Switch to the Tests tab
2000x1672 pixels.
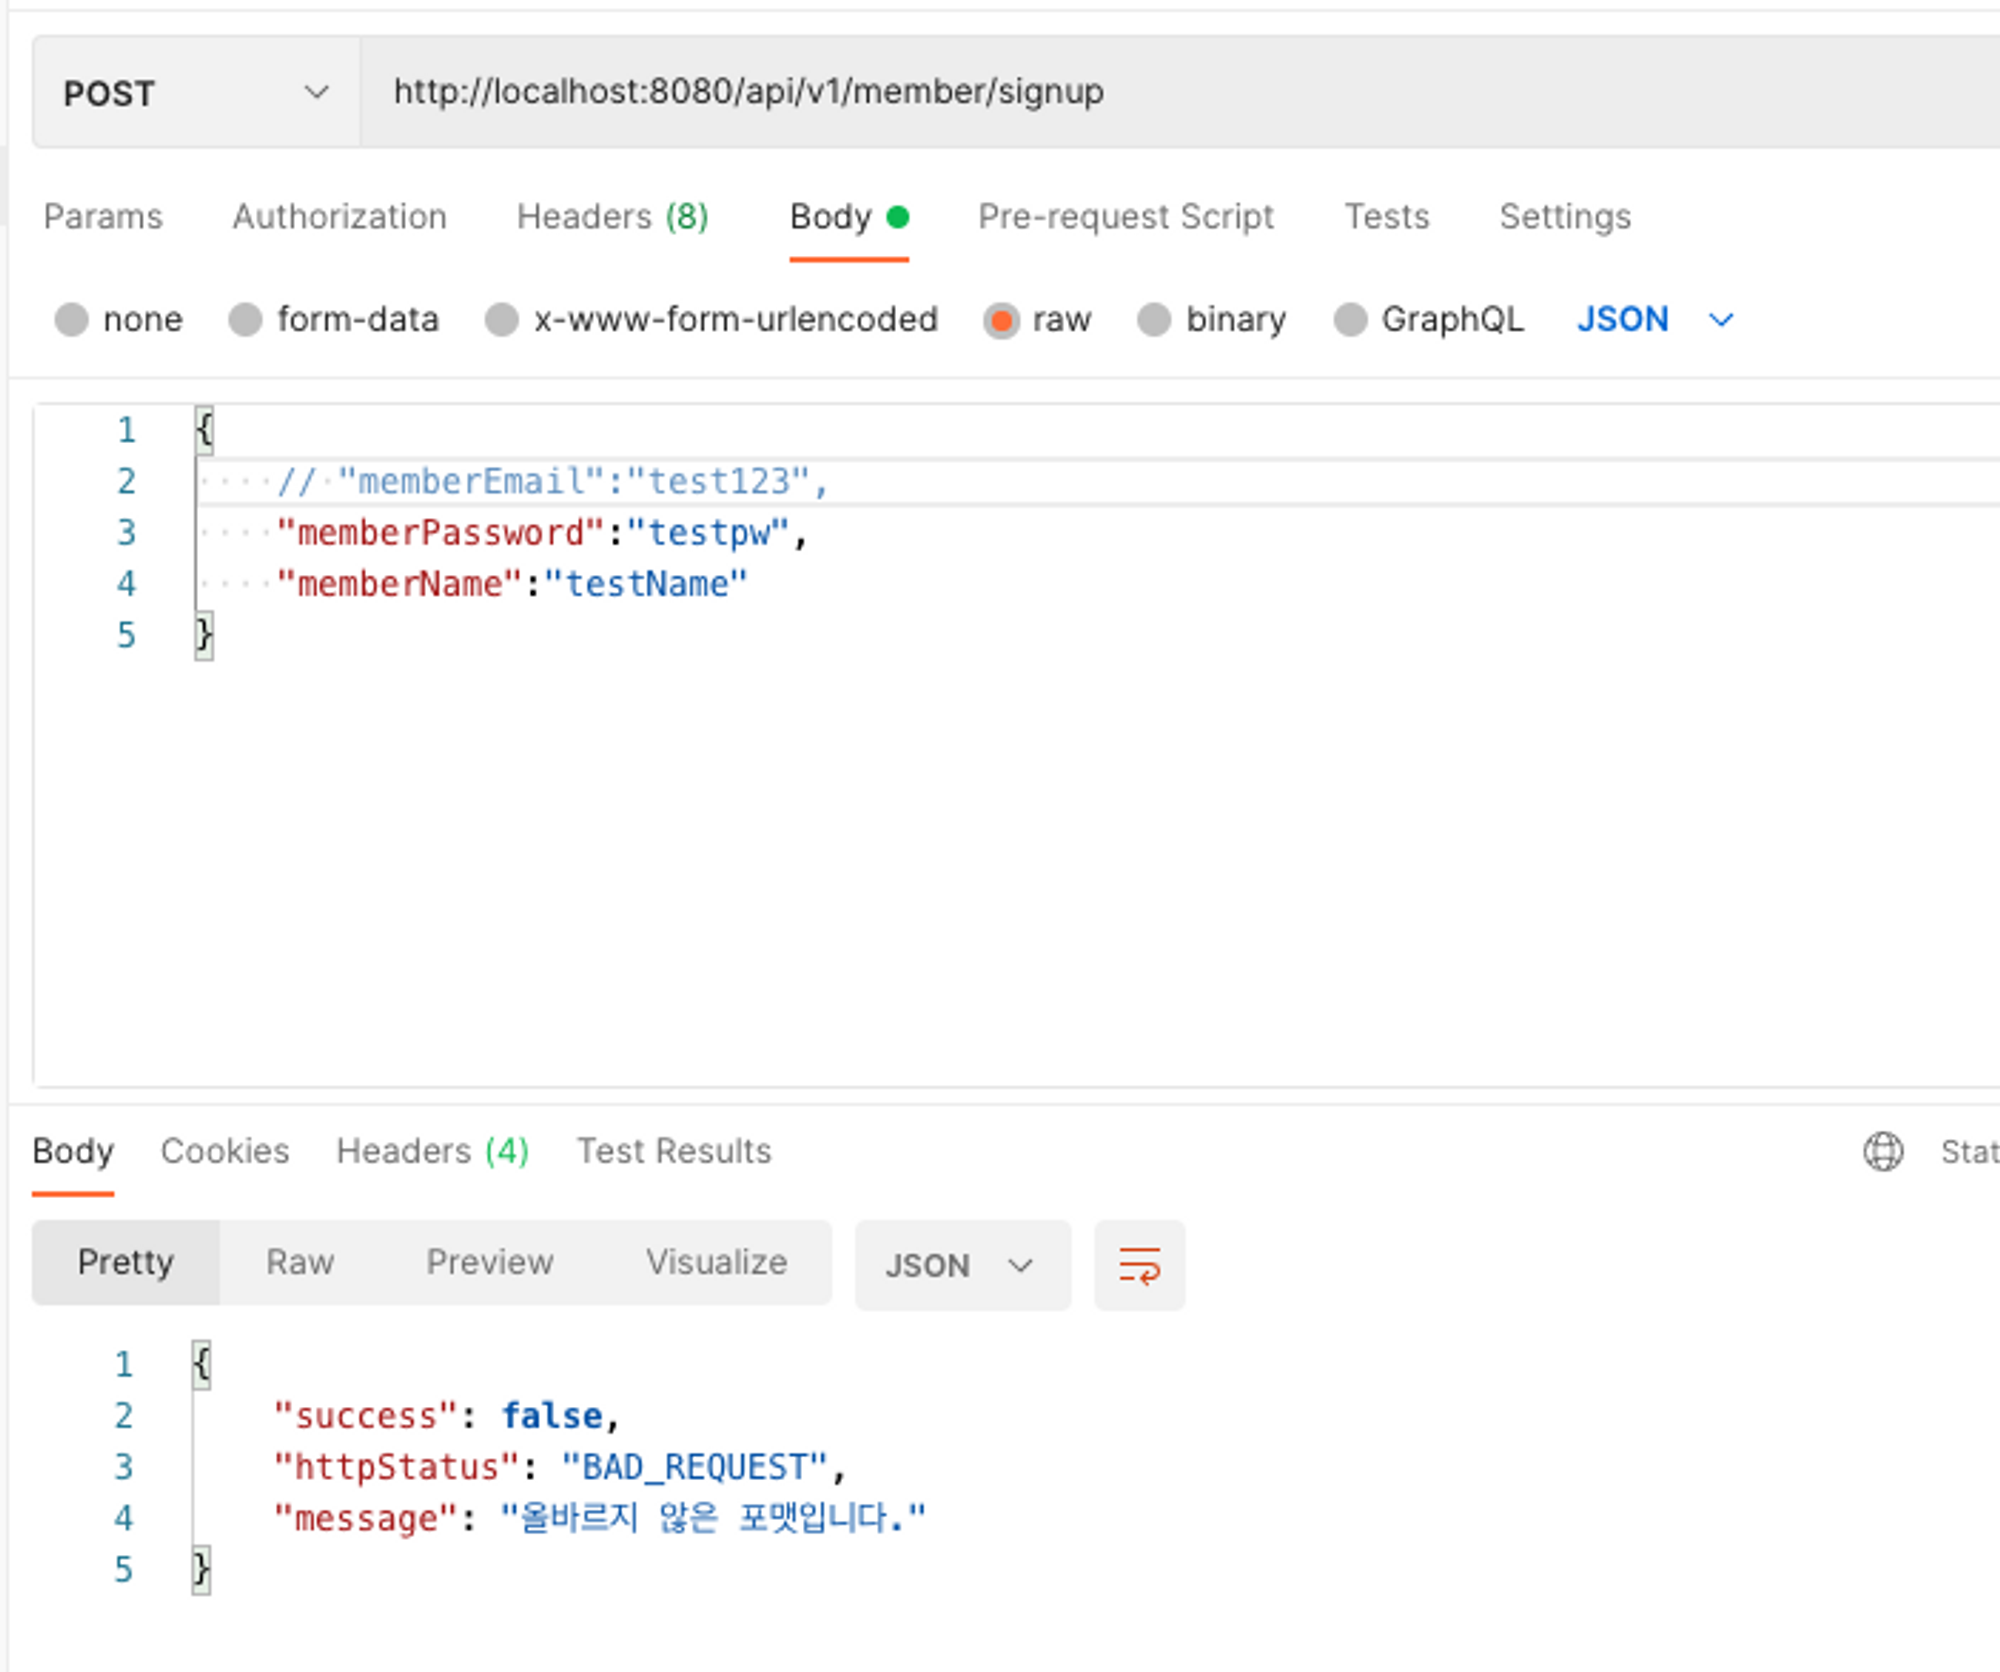(1386, 217)
